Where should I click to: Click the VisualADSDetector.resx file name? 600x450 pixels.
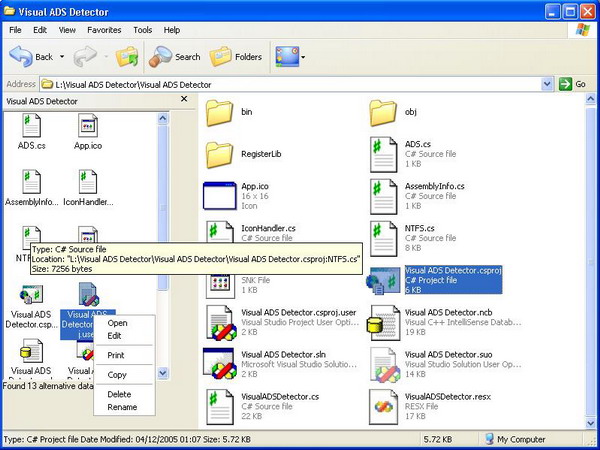tap(448, 396)
